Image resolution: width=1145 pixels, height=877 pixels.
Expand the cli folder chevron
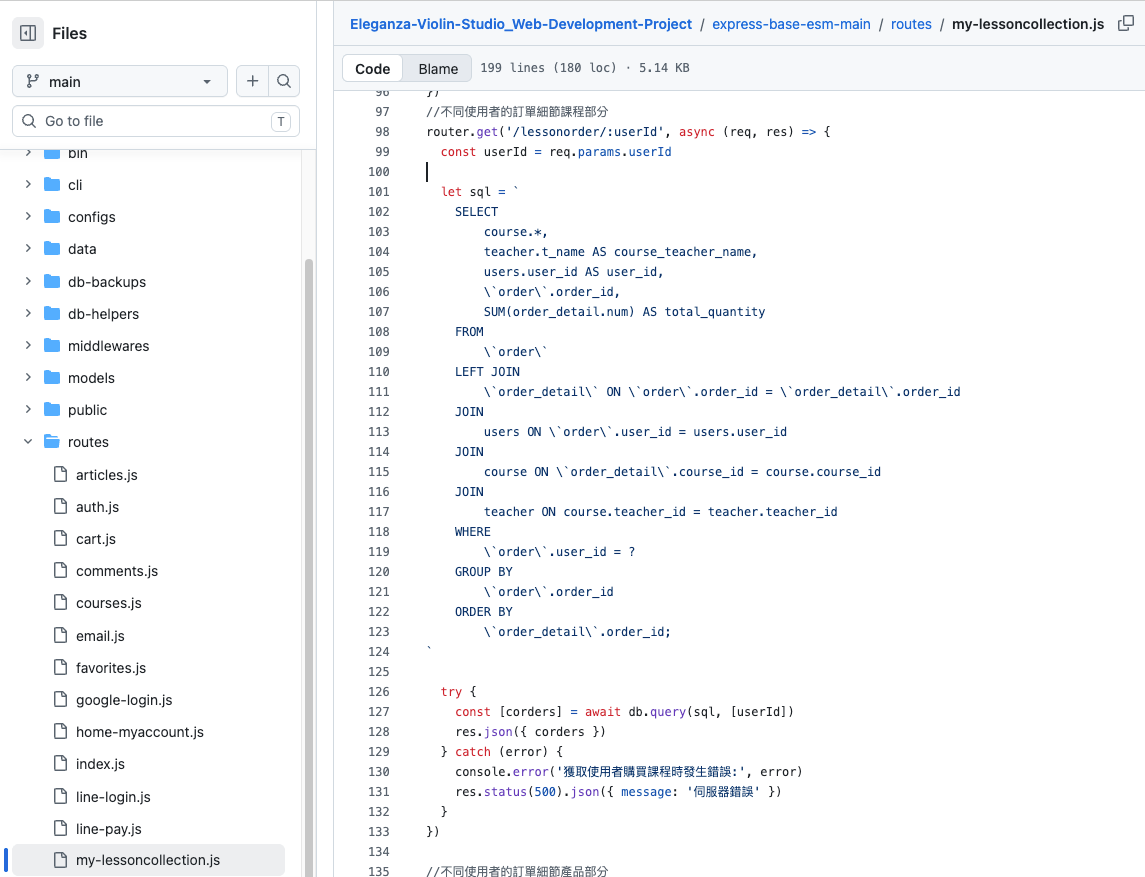(x=28, y=185)
